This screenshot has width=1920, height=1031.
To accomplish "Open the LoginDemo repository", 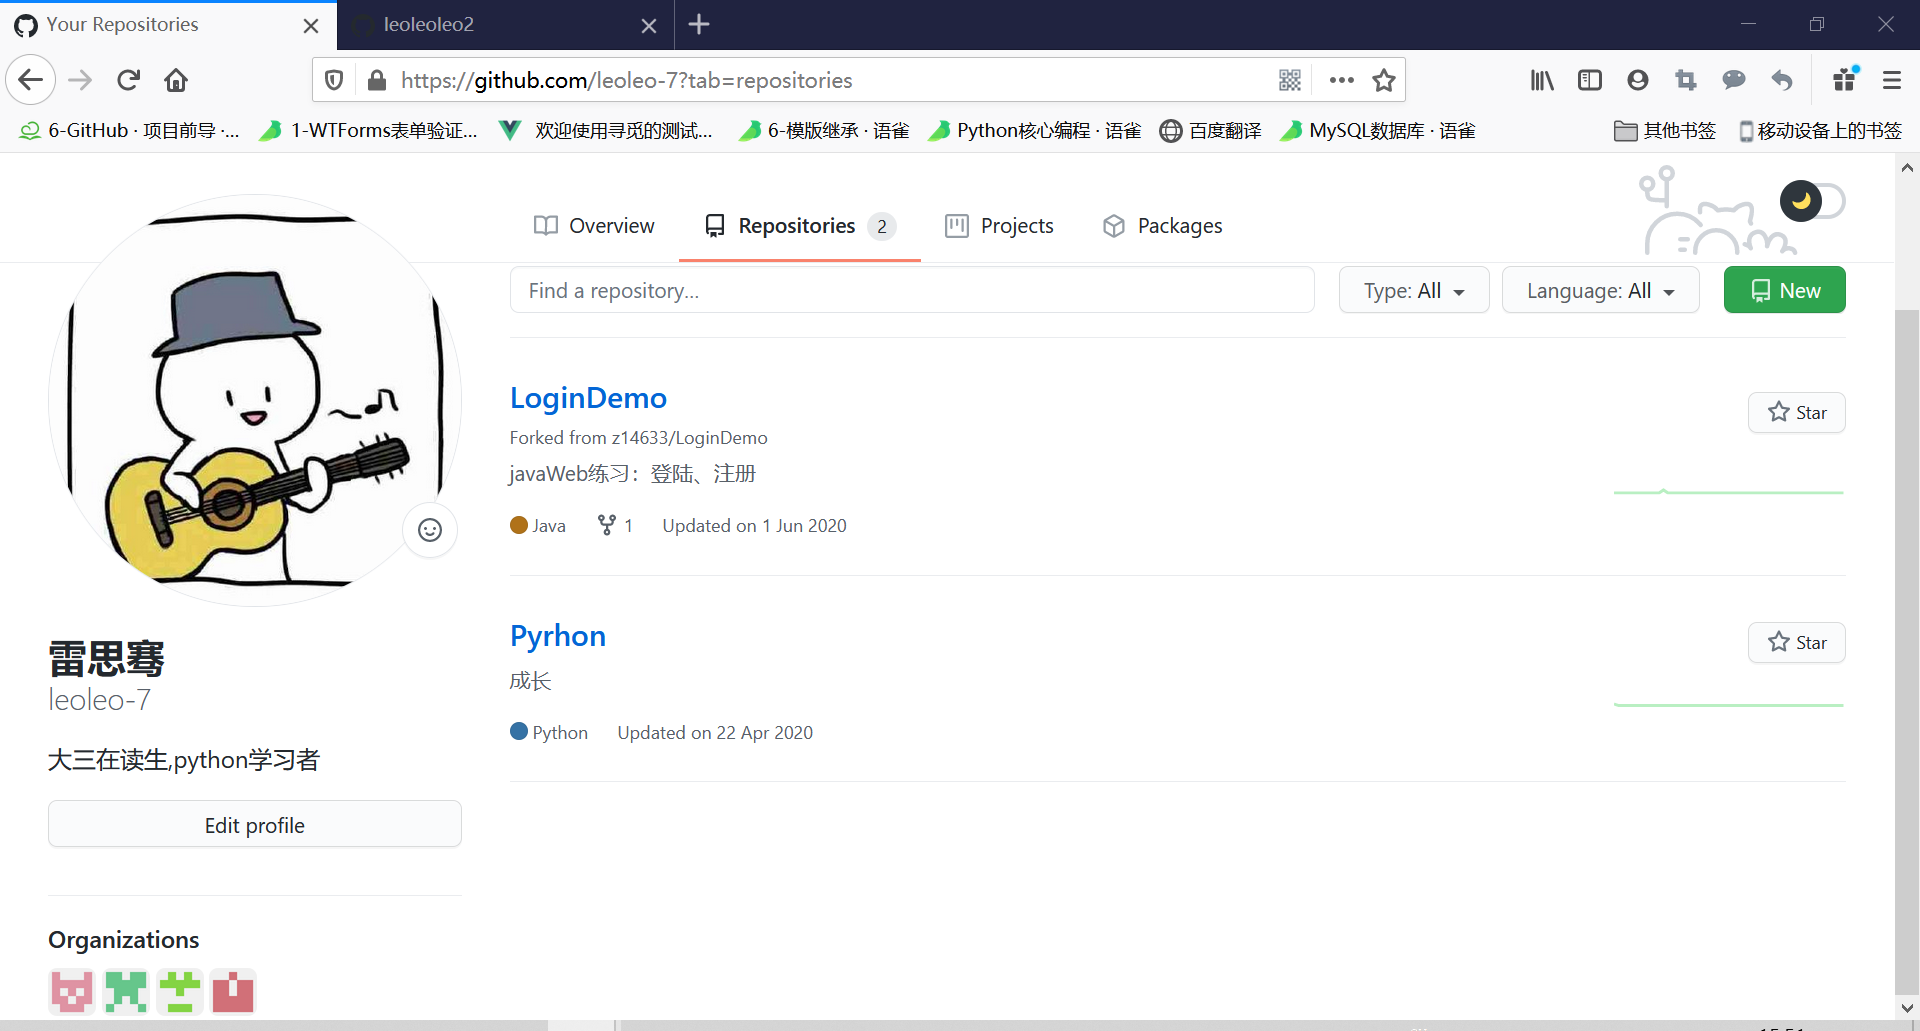I will (x=588, y=398).
